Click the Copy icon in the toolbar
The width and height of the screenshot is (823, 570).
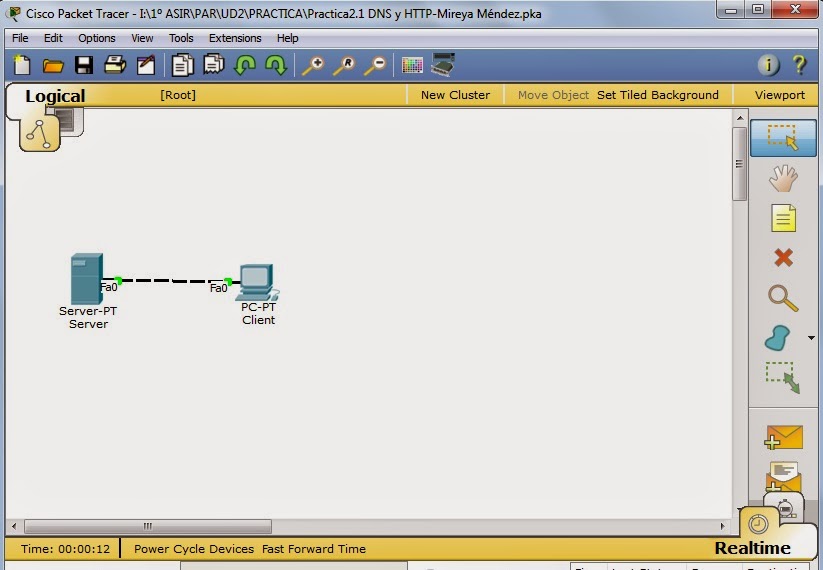[x=183, y=65]
